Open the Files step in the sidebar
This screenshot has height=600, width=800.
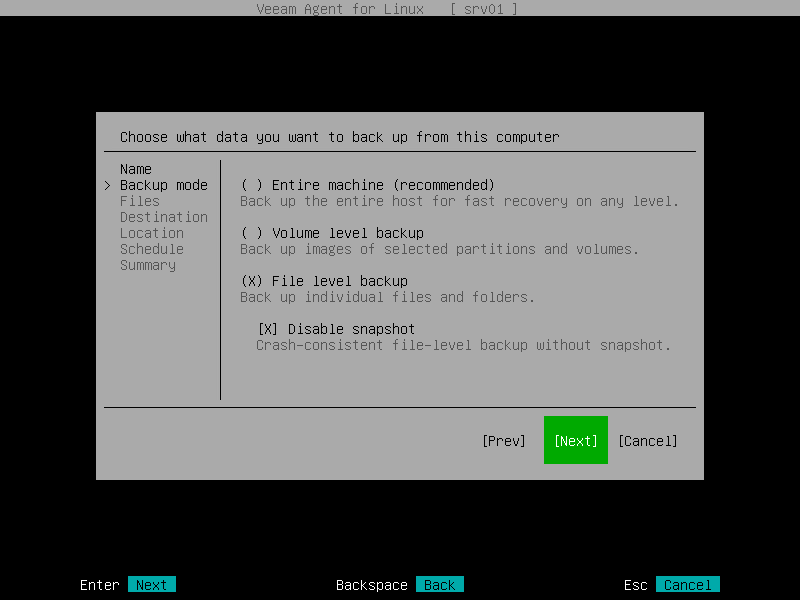[x=140, y=201]
